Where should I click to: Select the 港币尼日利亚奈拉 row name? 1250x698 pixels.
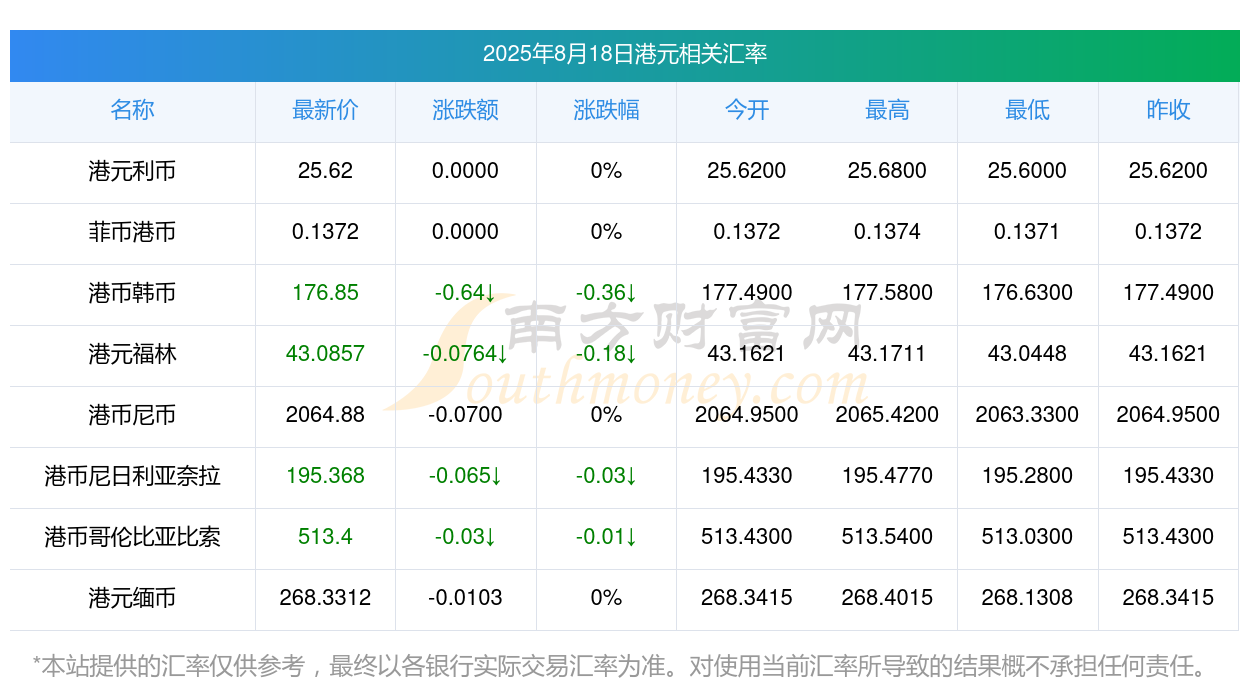(132, 476)
